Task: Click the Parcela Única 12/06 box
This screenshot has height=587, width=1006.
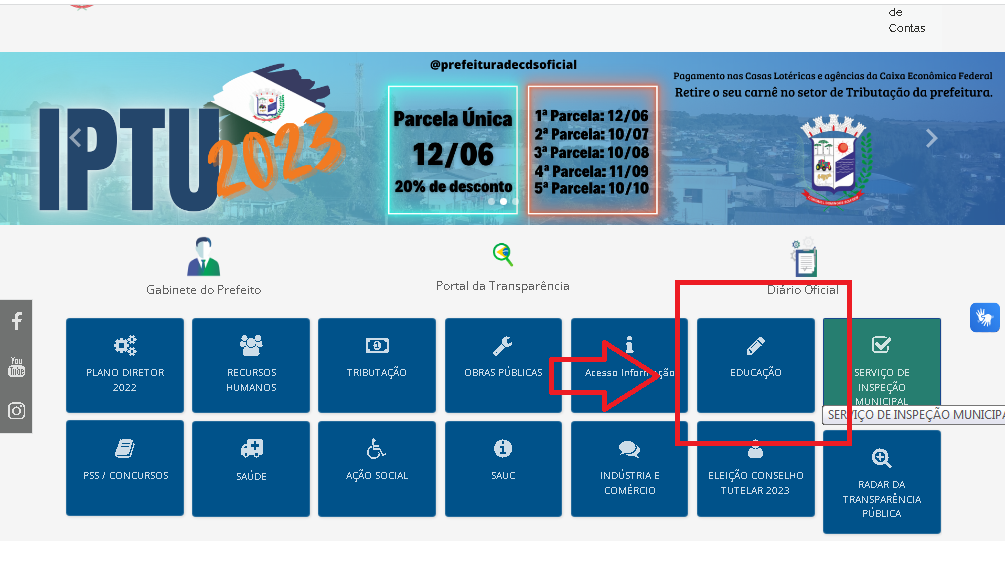Action: [x=453, y=149]
